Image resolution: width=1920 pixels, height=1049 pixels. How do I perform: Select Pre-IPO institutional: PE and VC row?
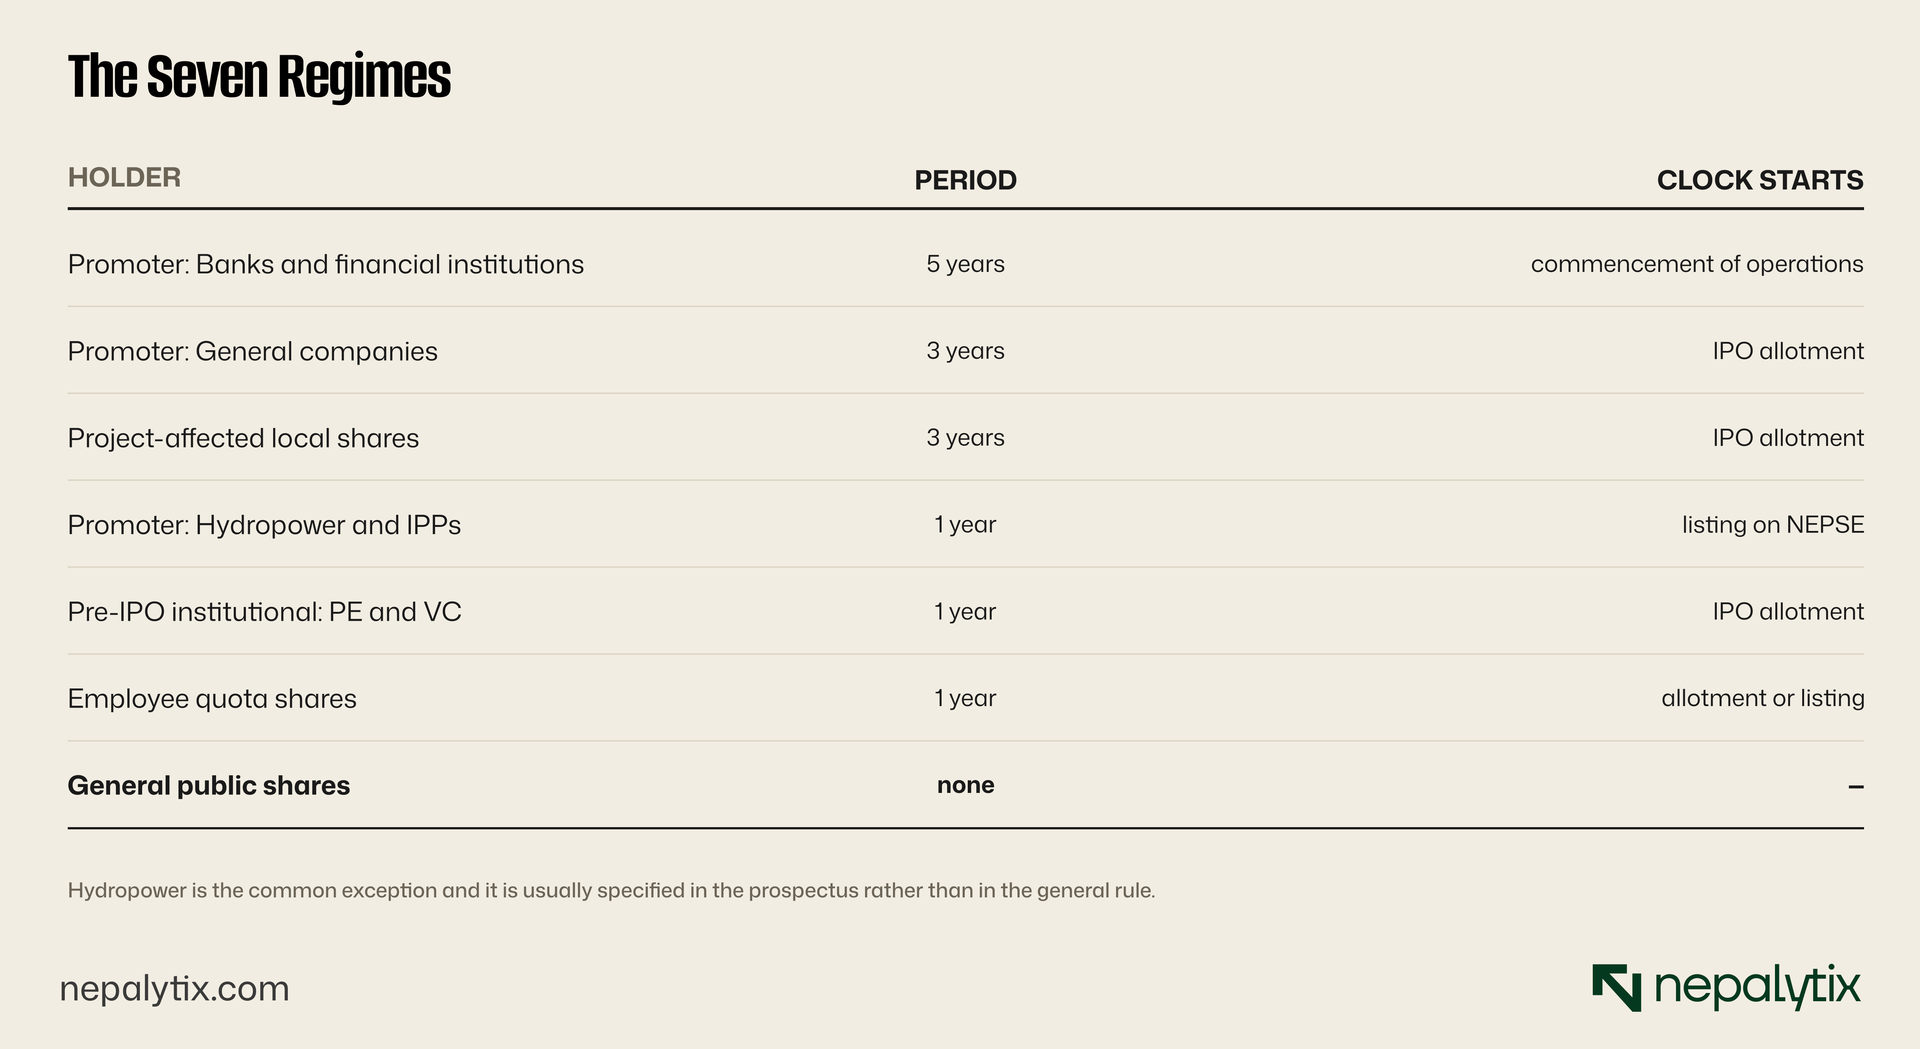click(966, 612)
